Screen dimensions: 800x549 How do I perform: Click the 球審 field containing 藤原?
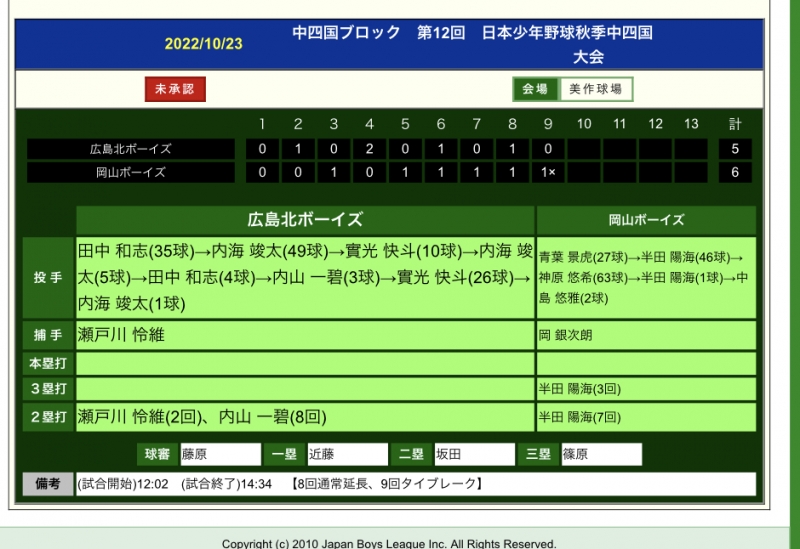pyautogui.click(x=220, y=454)
